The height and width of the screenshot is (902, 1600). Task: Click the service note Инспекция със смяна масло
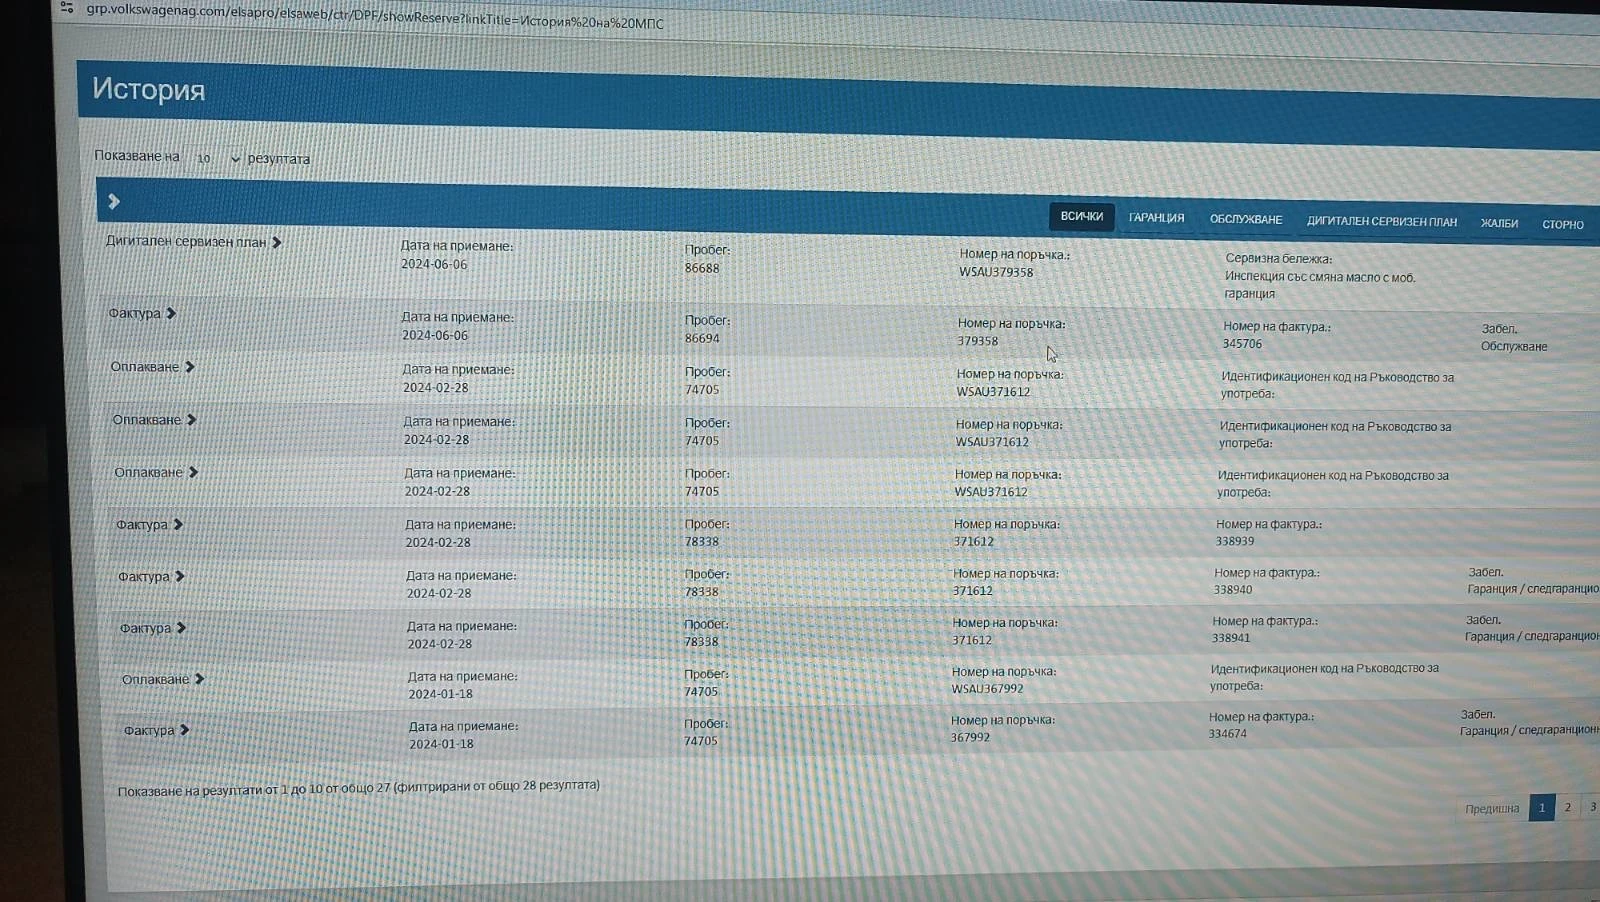[x=1320, y=285]
